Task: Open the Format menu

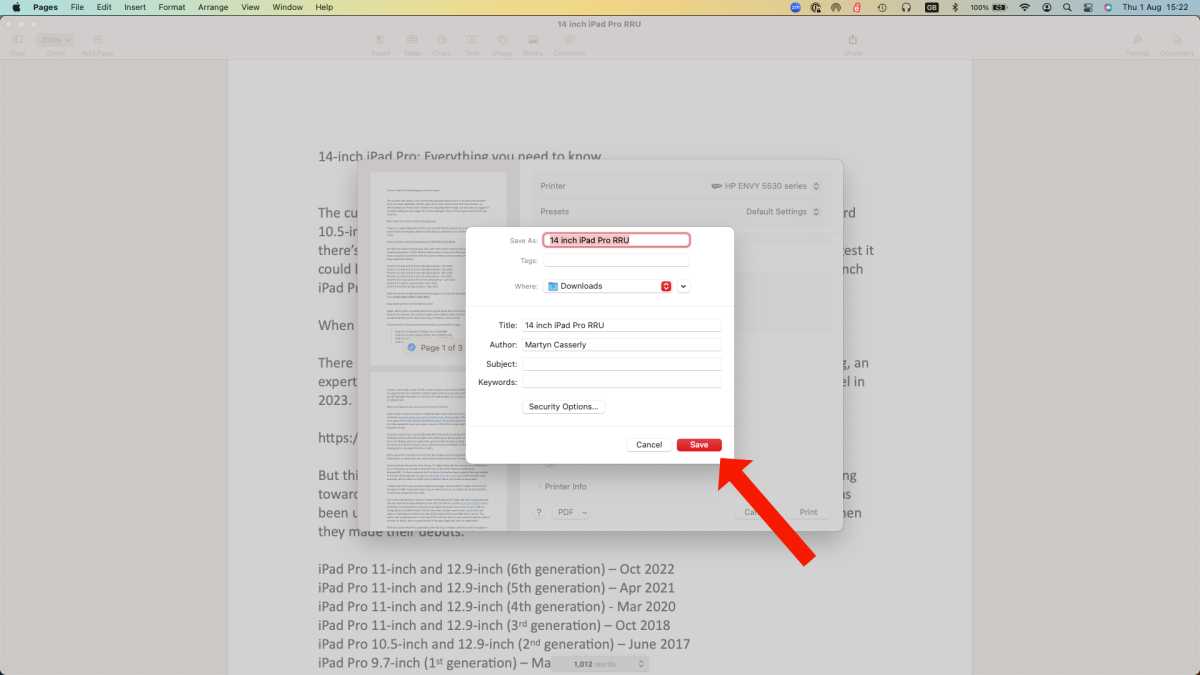Action: pyautogui.click(x=172, y=7)
